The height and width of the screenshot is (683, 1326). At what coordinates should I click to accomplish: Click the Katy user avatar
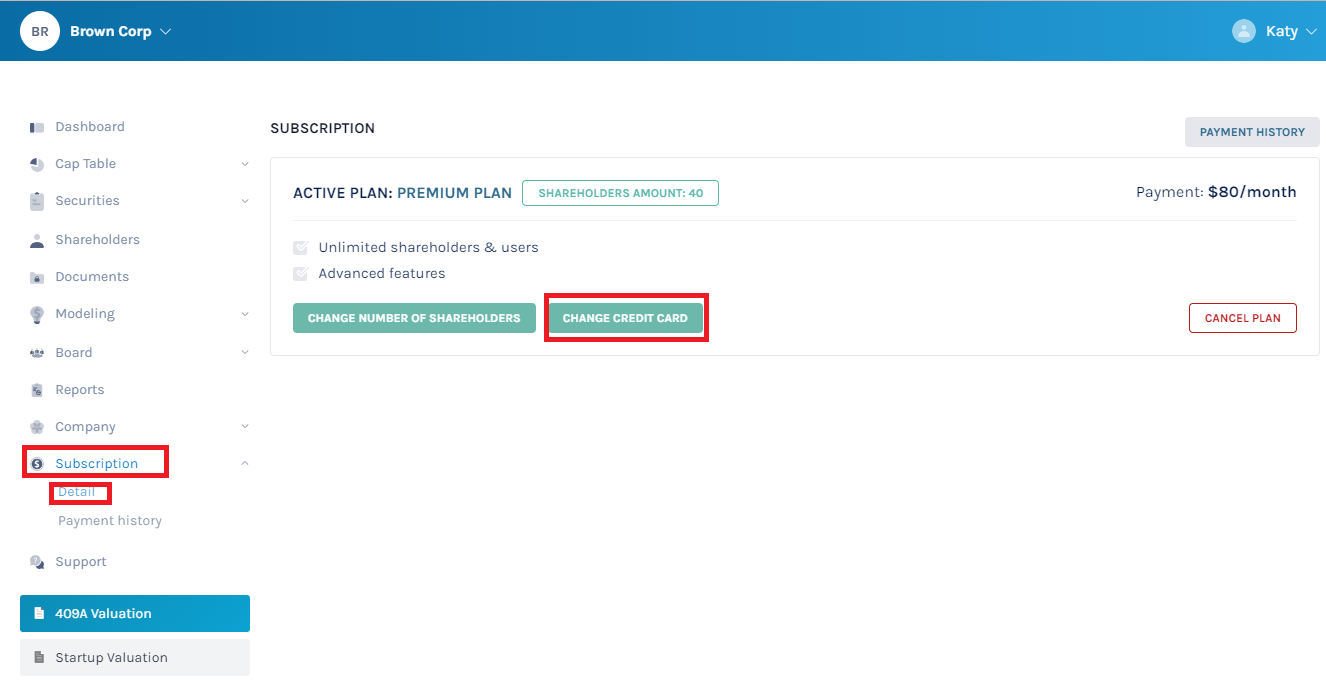[1242, 30]
